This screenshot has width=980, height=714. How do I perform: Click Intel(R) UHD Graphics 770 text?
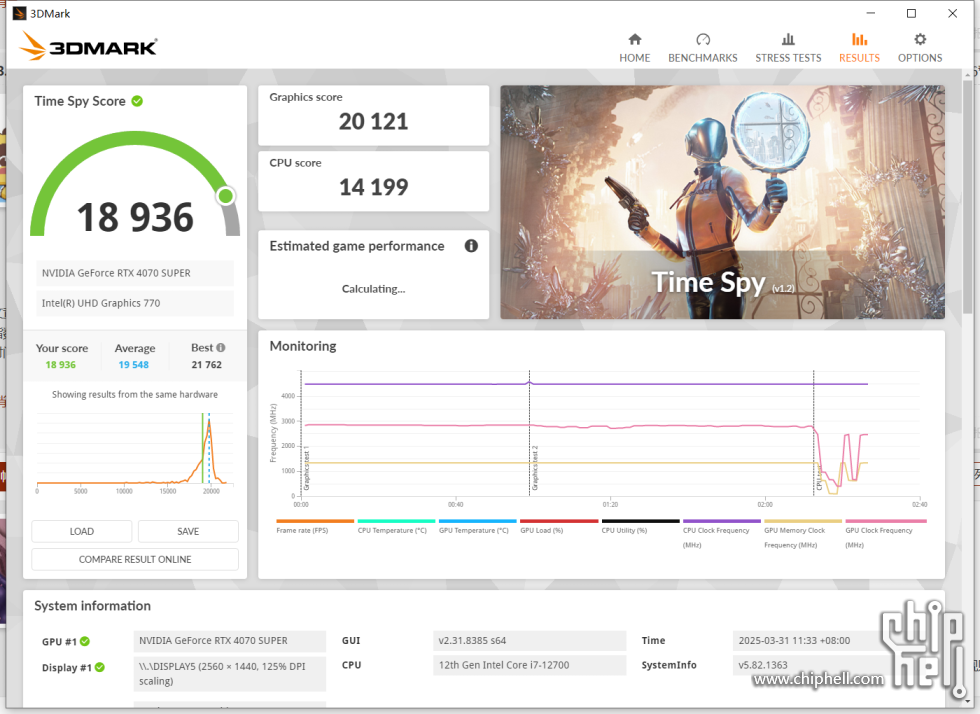click(x=101, y=303)
